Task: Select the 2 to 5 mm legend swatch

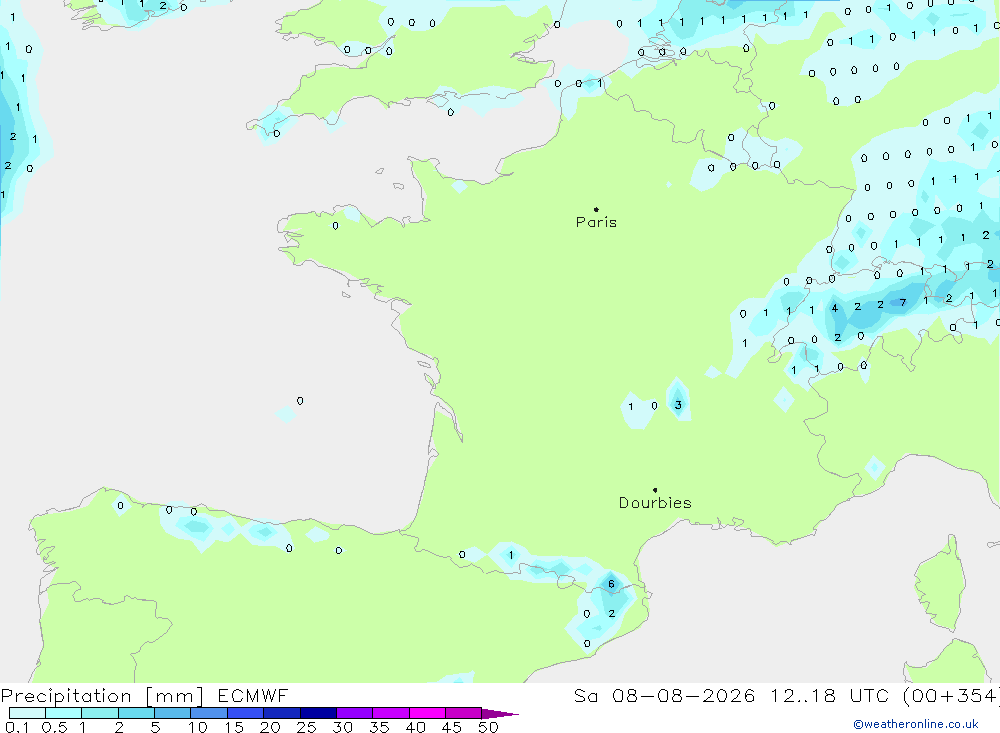Action: (136, 713)
